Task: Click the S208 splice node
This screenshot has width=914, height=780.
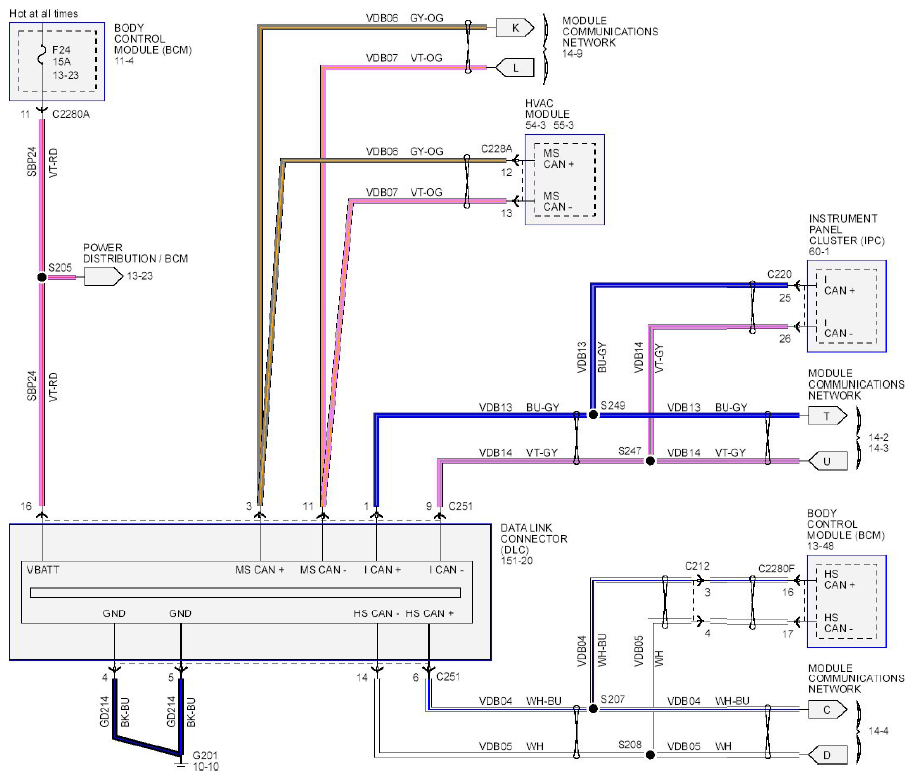Action: tap(650, 754)
